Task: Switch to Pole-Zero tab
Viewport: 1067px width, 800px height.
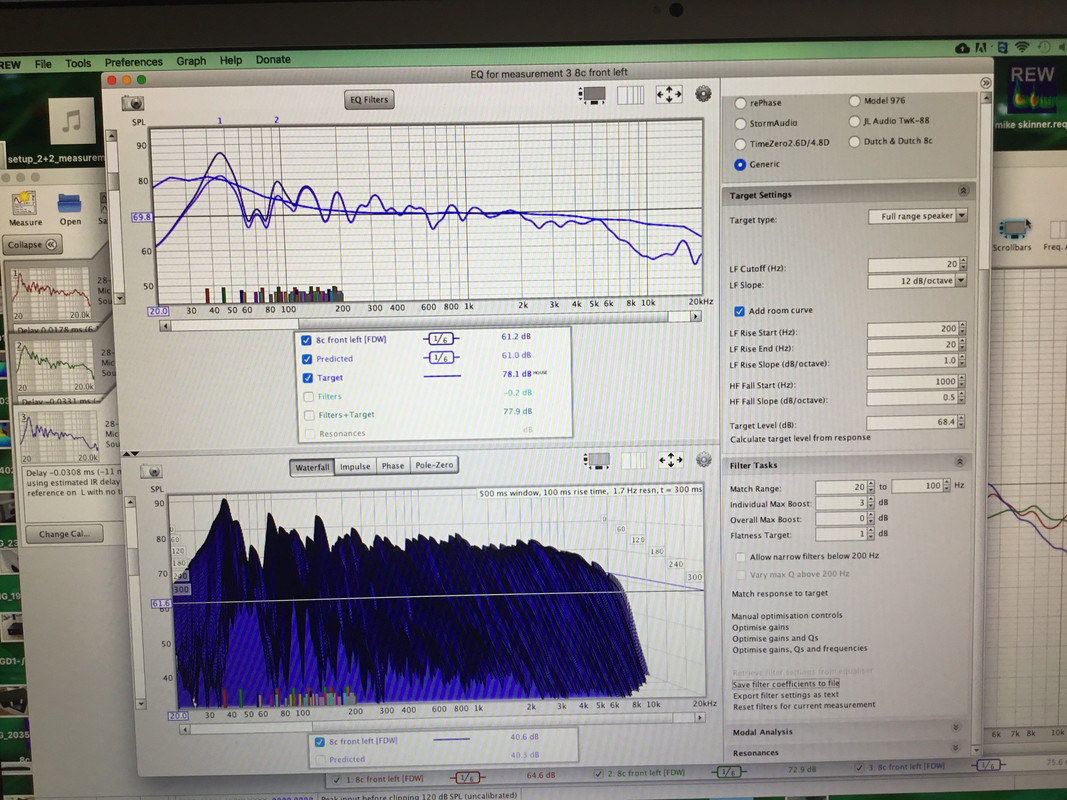Action: (434, 465)
